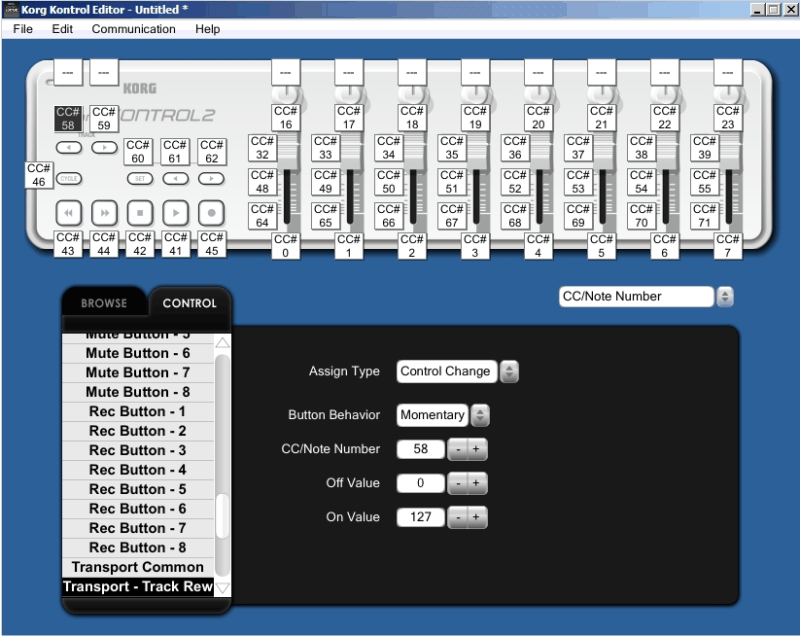This screenshot has width=800, height=636.
Task: Decrease the On Value with minus
Action: point(456,518)
